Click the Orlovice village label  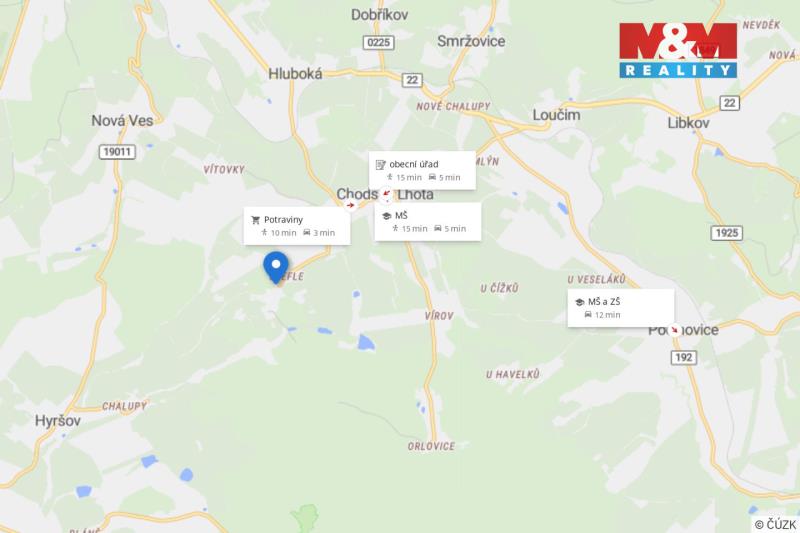point(431,446)
